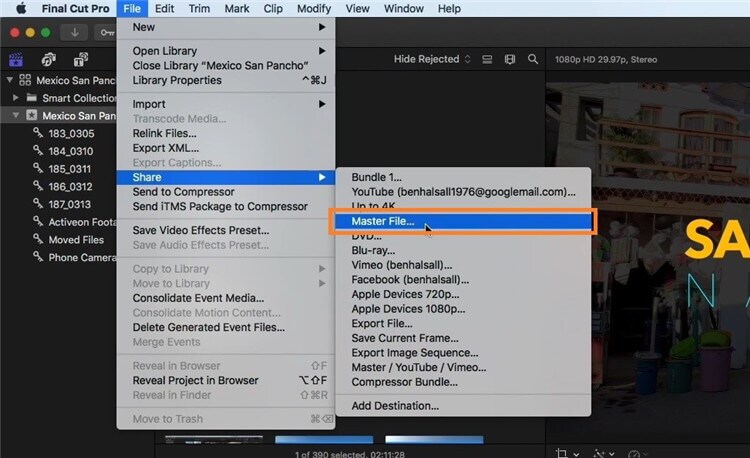
Task: Select keyword collection 187_0313
Action: 69,204
